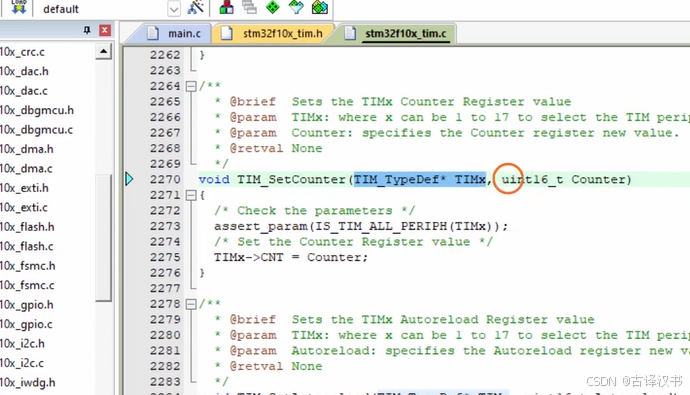
Task: Click '/* Set the Counter Register value */' comment
Action: (353, 242)
